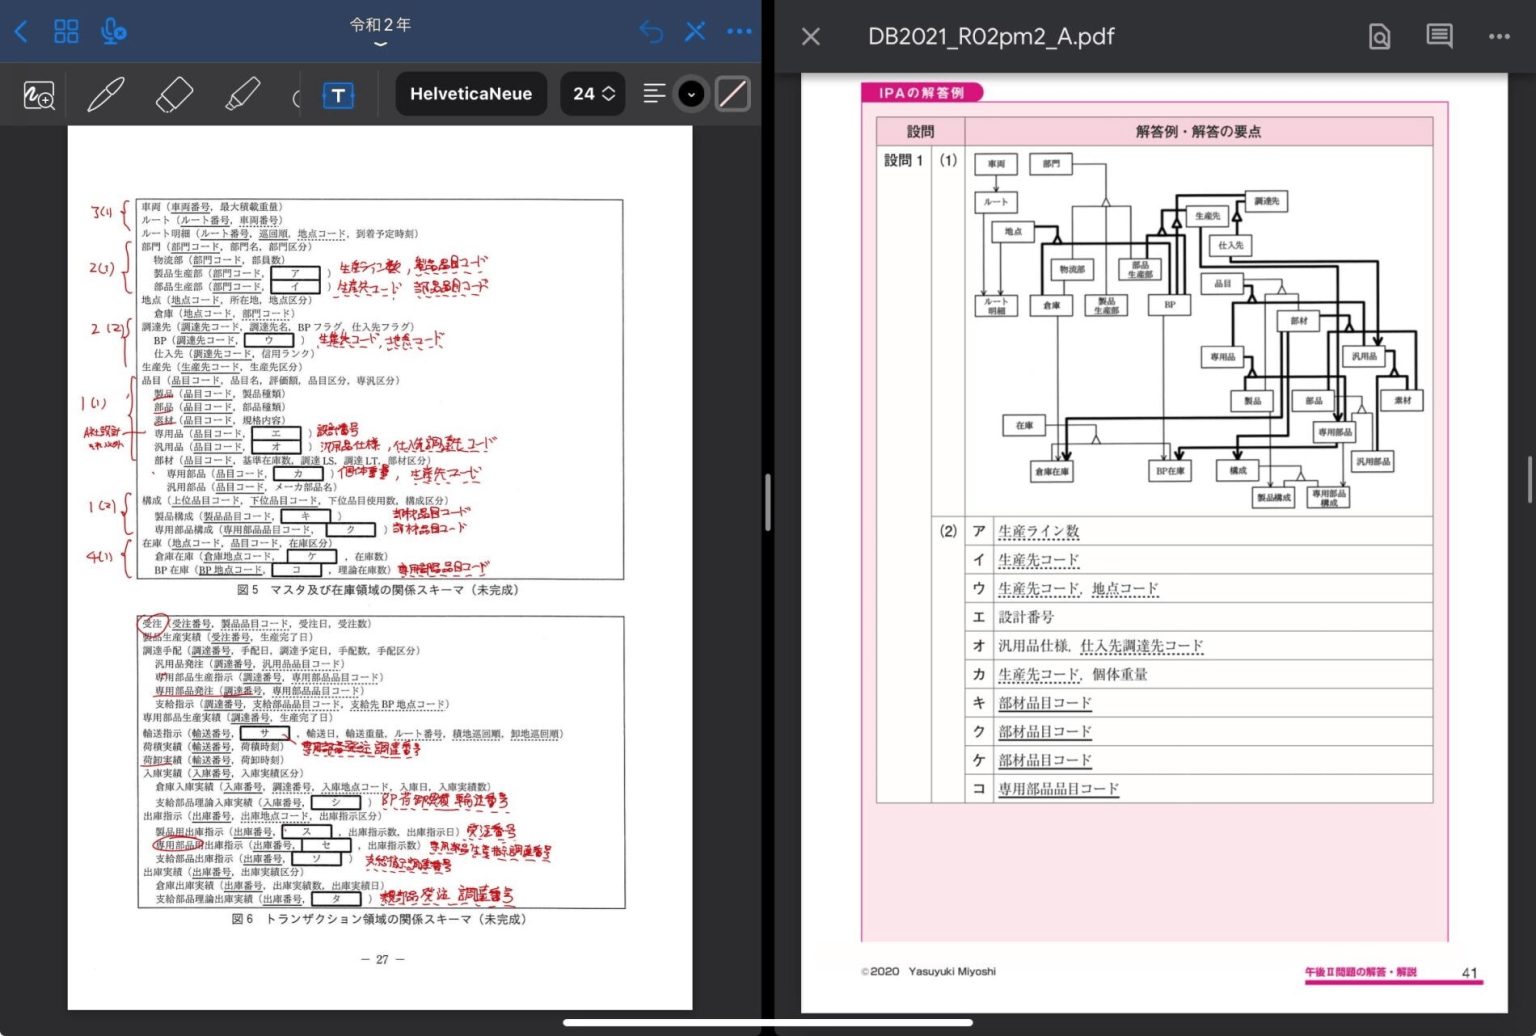The height and width of the screenshot is (1036, 1536).
Task: Tap the Undo arrow
Action: point(650,31)
